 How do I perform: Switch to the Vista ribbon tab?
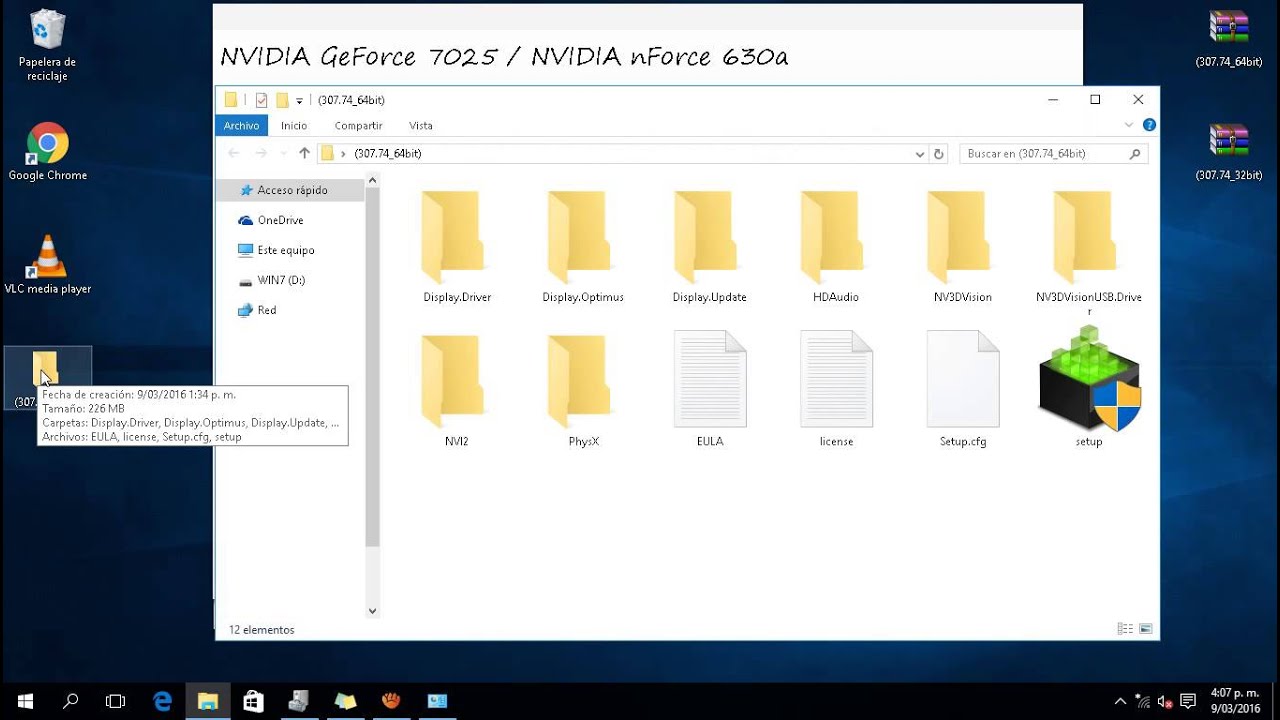421,126
